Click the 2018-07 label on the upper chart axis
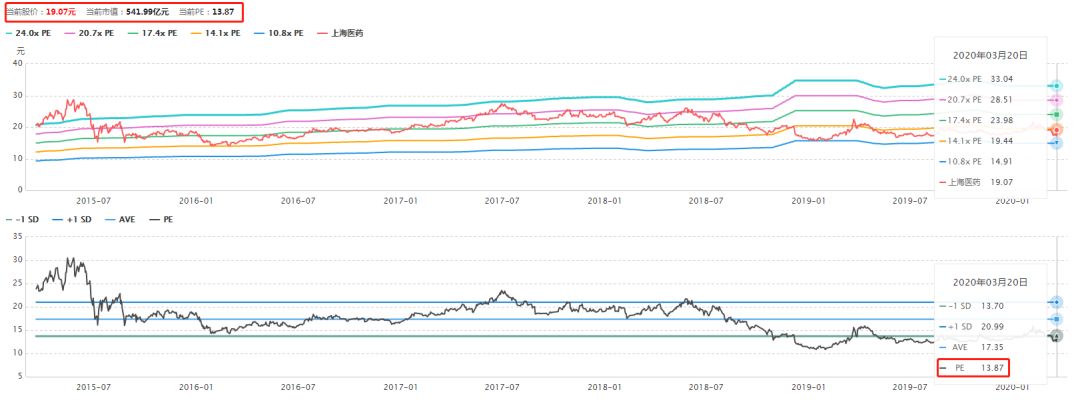Screen dimensions: 1080x410 (x=705, y=201)
